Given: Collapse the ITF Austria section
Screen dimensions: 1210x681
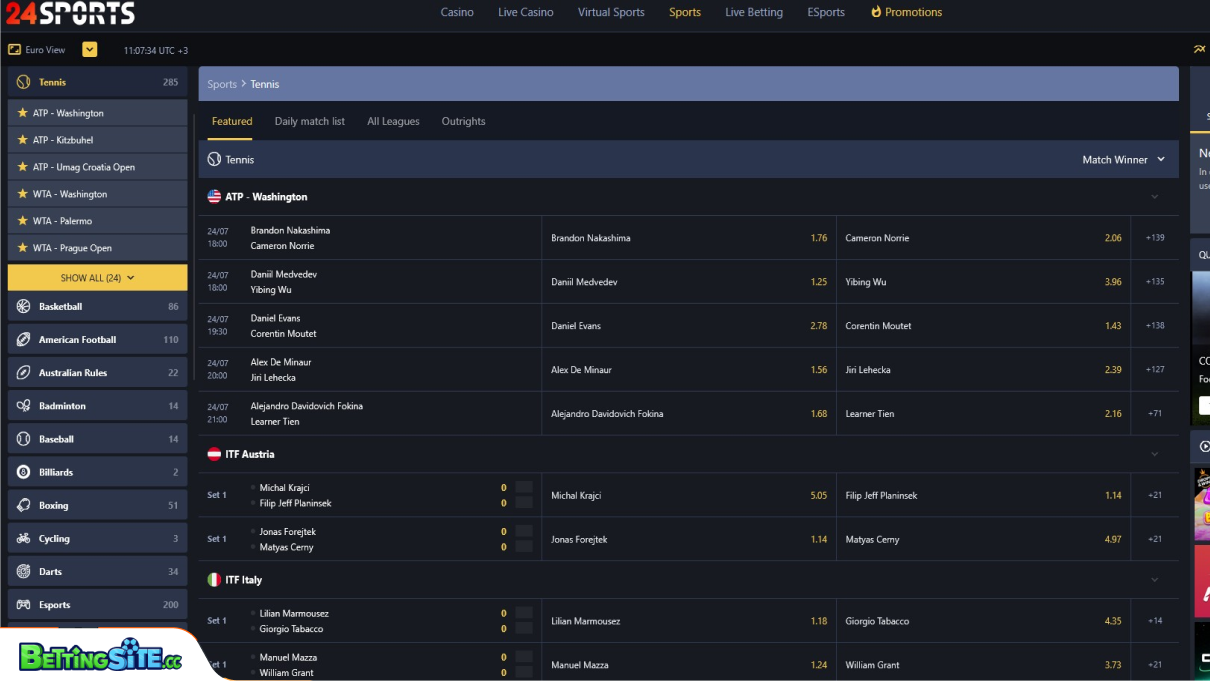Looking at the screenshot, I should (1155, 453).
